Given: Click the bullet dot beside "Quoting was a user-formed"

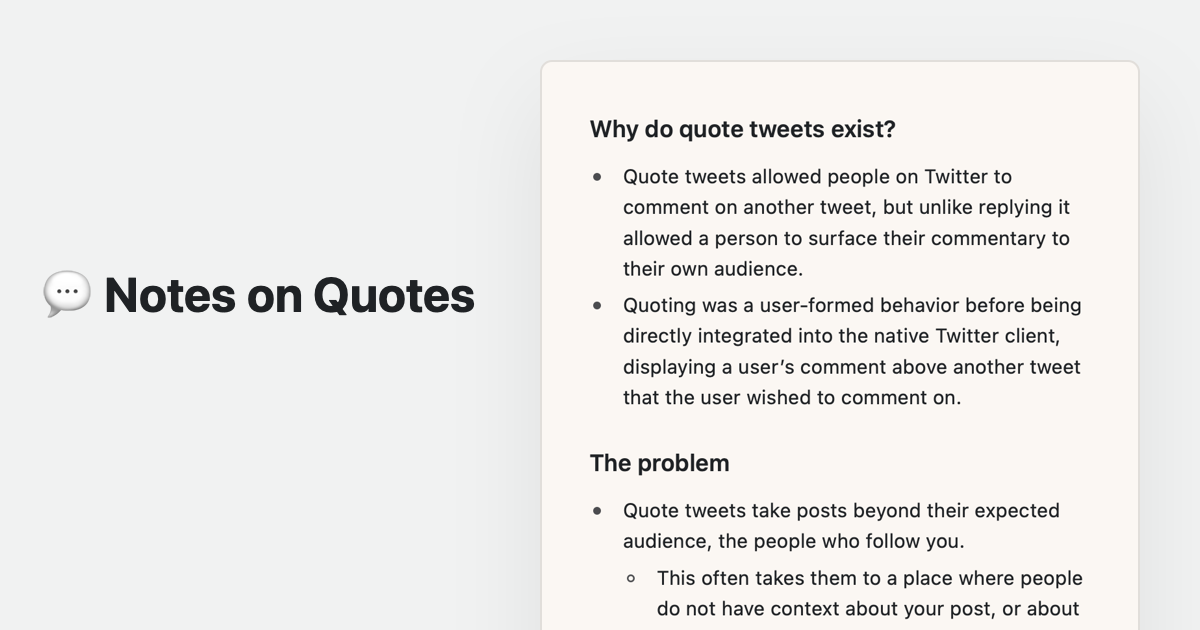Looking at the screenshot, I should pos(598,306).
